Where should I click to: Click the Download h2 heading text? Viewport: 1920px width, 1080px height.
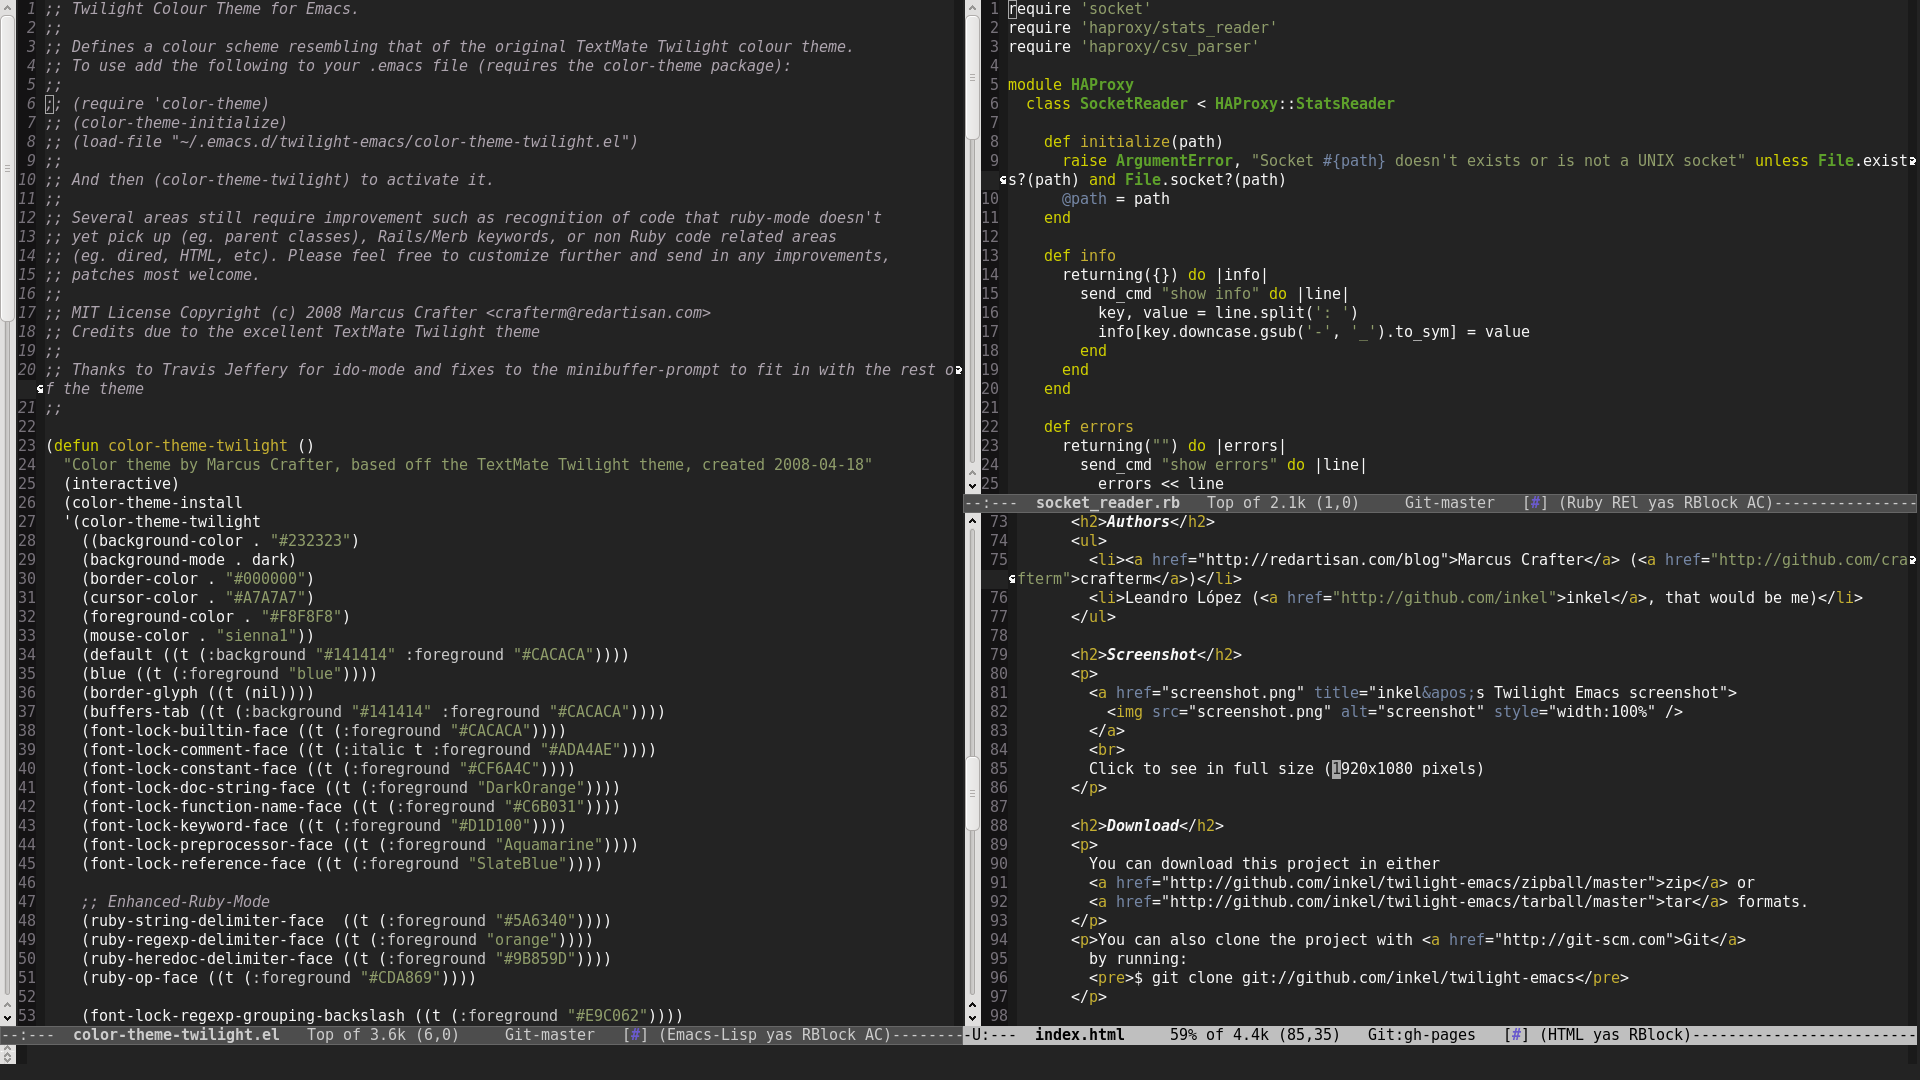[1142, 826]
